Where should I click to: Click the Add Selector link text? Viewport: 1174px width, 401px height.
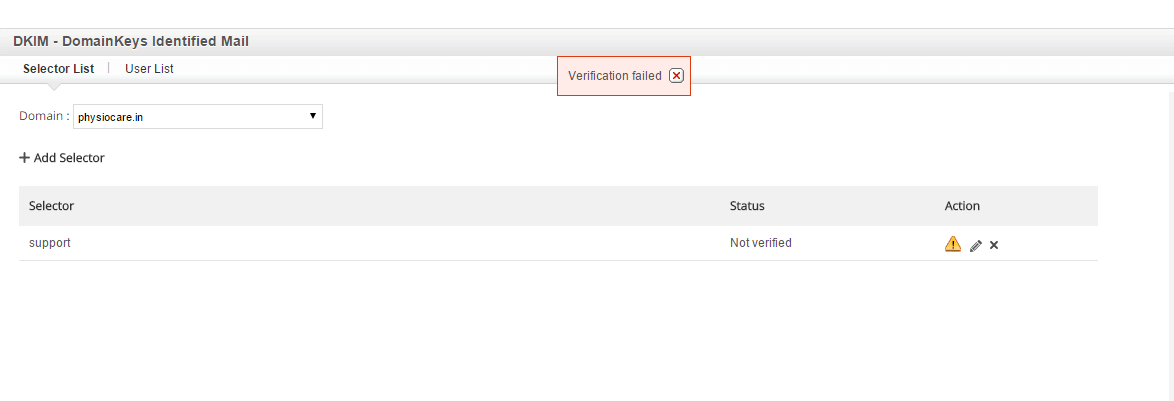[69, 158]
